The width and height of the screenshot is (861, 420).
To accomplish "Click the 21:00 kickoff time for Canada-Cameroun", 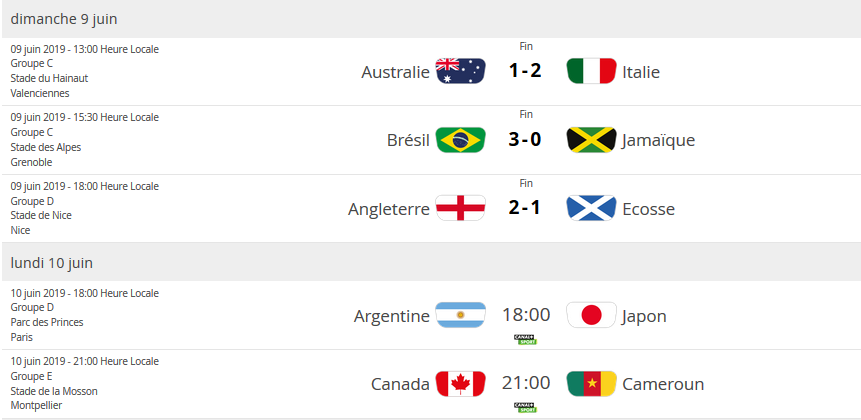I will pos(526,384).
